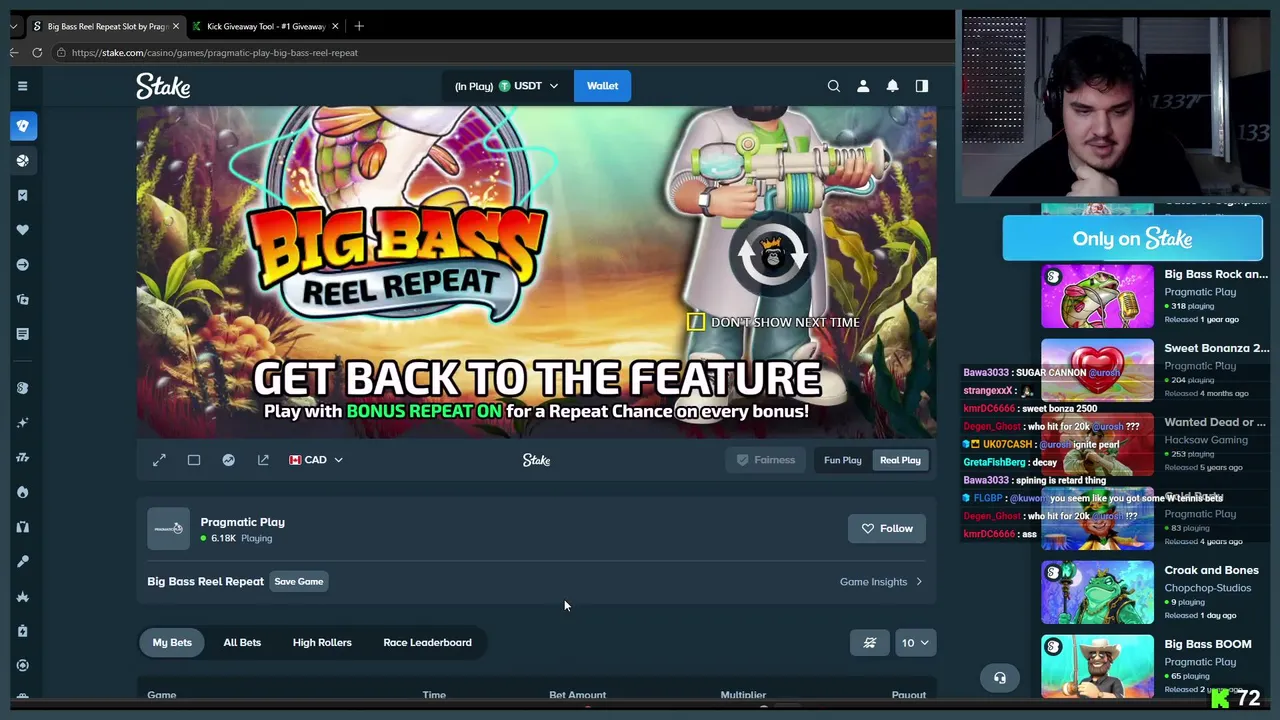Click the sidebar heart favourites icon
The width and height of the screenshot is (1280, 720).
point(23,230)
